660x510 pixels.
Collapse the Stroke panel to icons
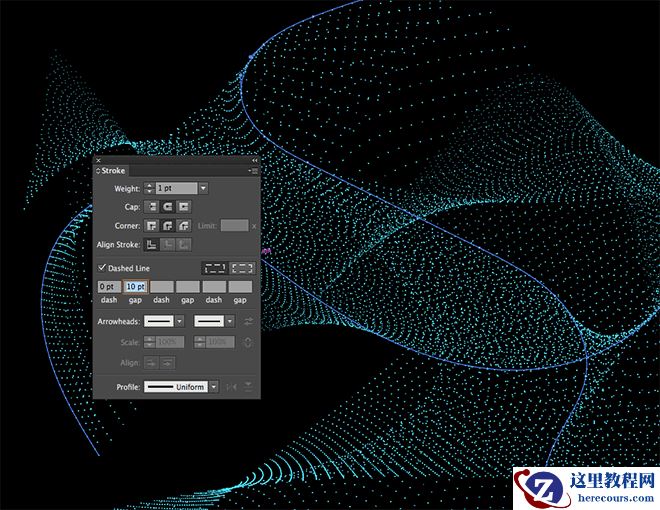pyautogui.click(x=254, y=160)
